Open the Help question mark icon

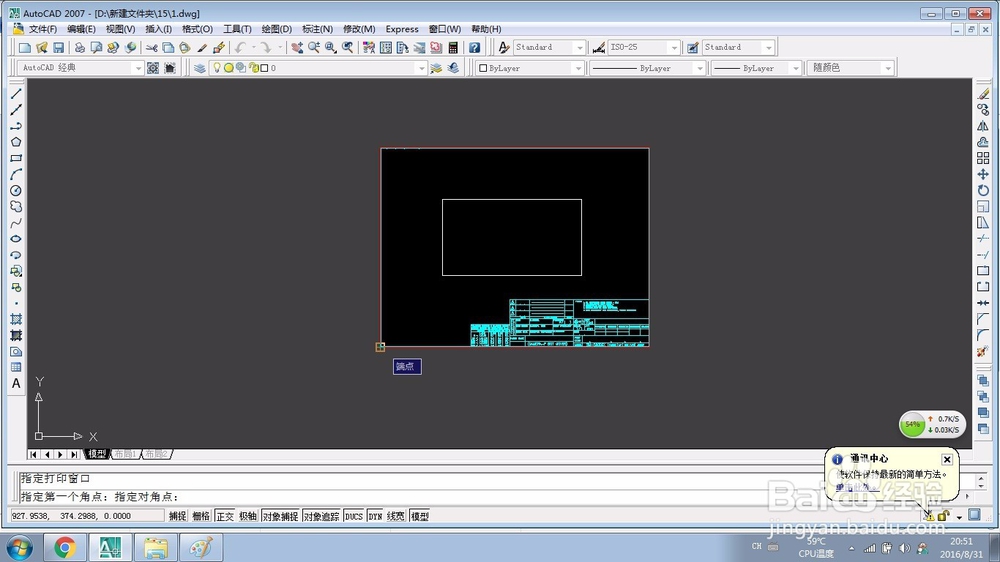(474, 47)
